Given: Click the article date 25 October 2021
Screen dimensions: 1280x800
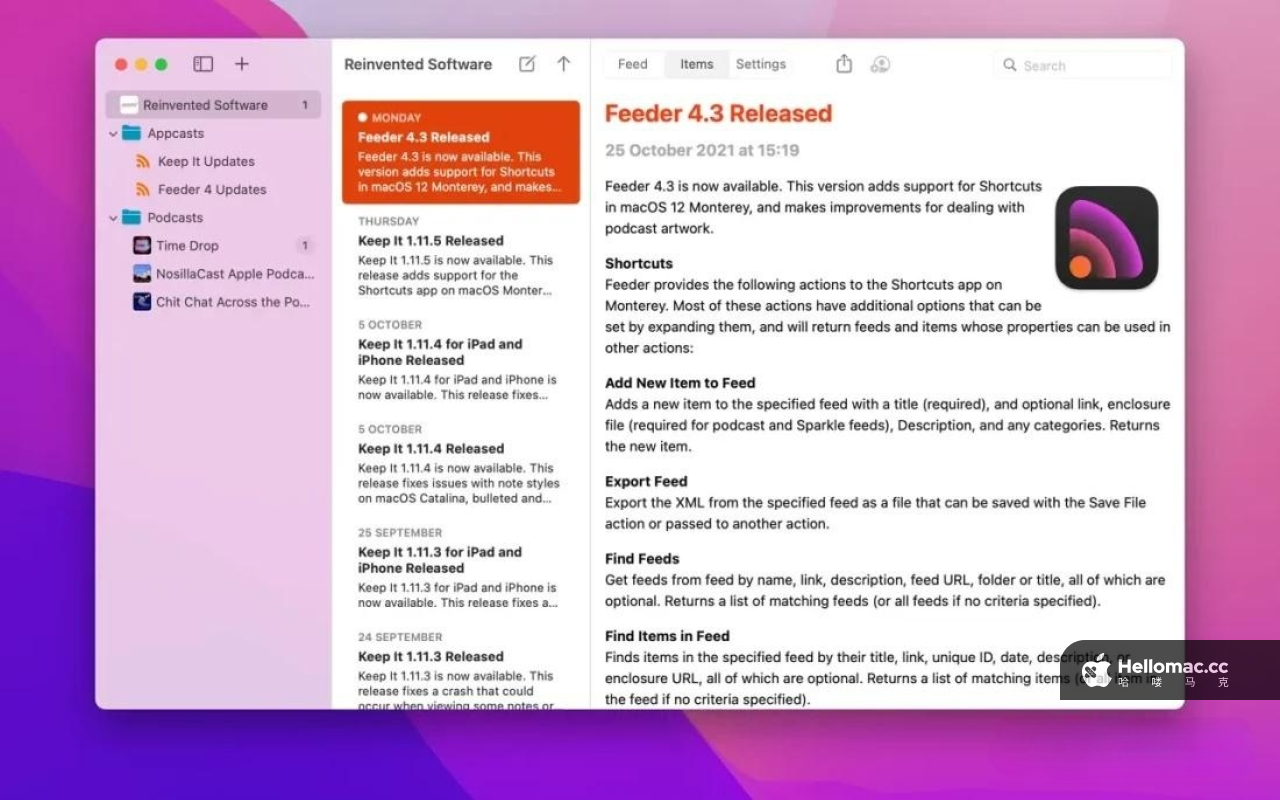Looking at the screenshot, I should pyautogui.click(x=702, y=150).
